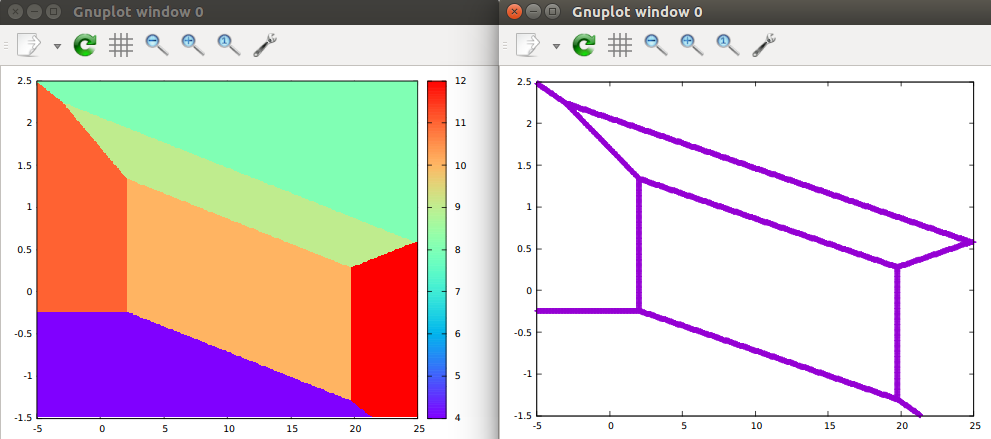
Task: Close the right Gnuplot window
Action: [514, 12]
